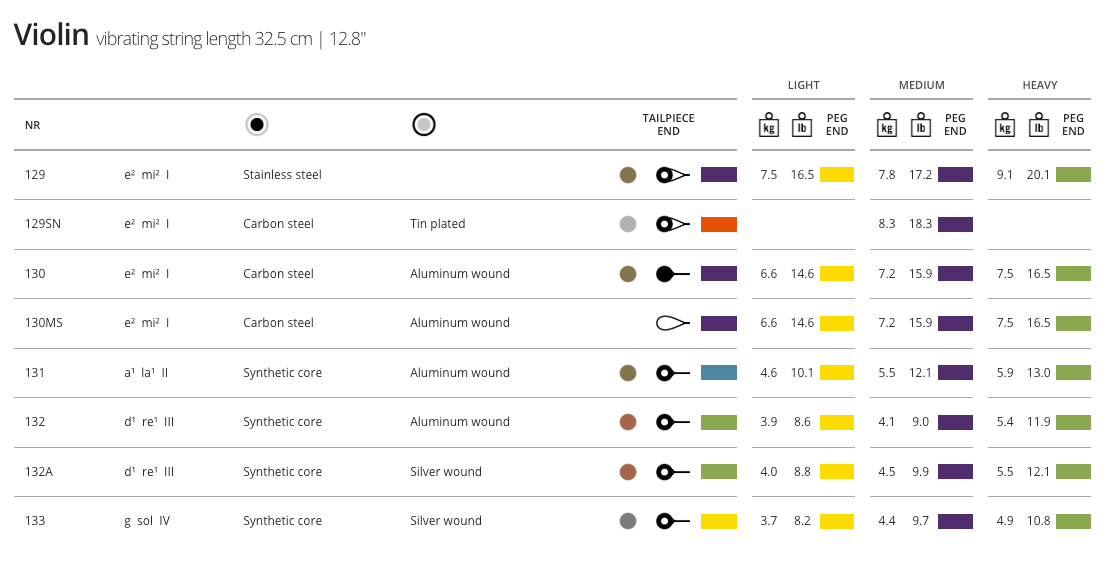Click the kg weight icon under LIGHT
The width and height of the screenshot is (1107, 568).
coord(769,126)
